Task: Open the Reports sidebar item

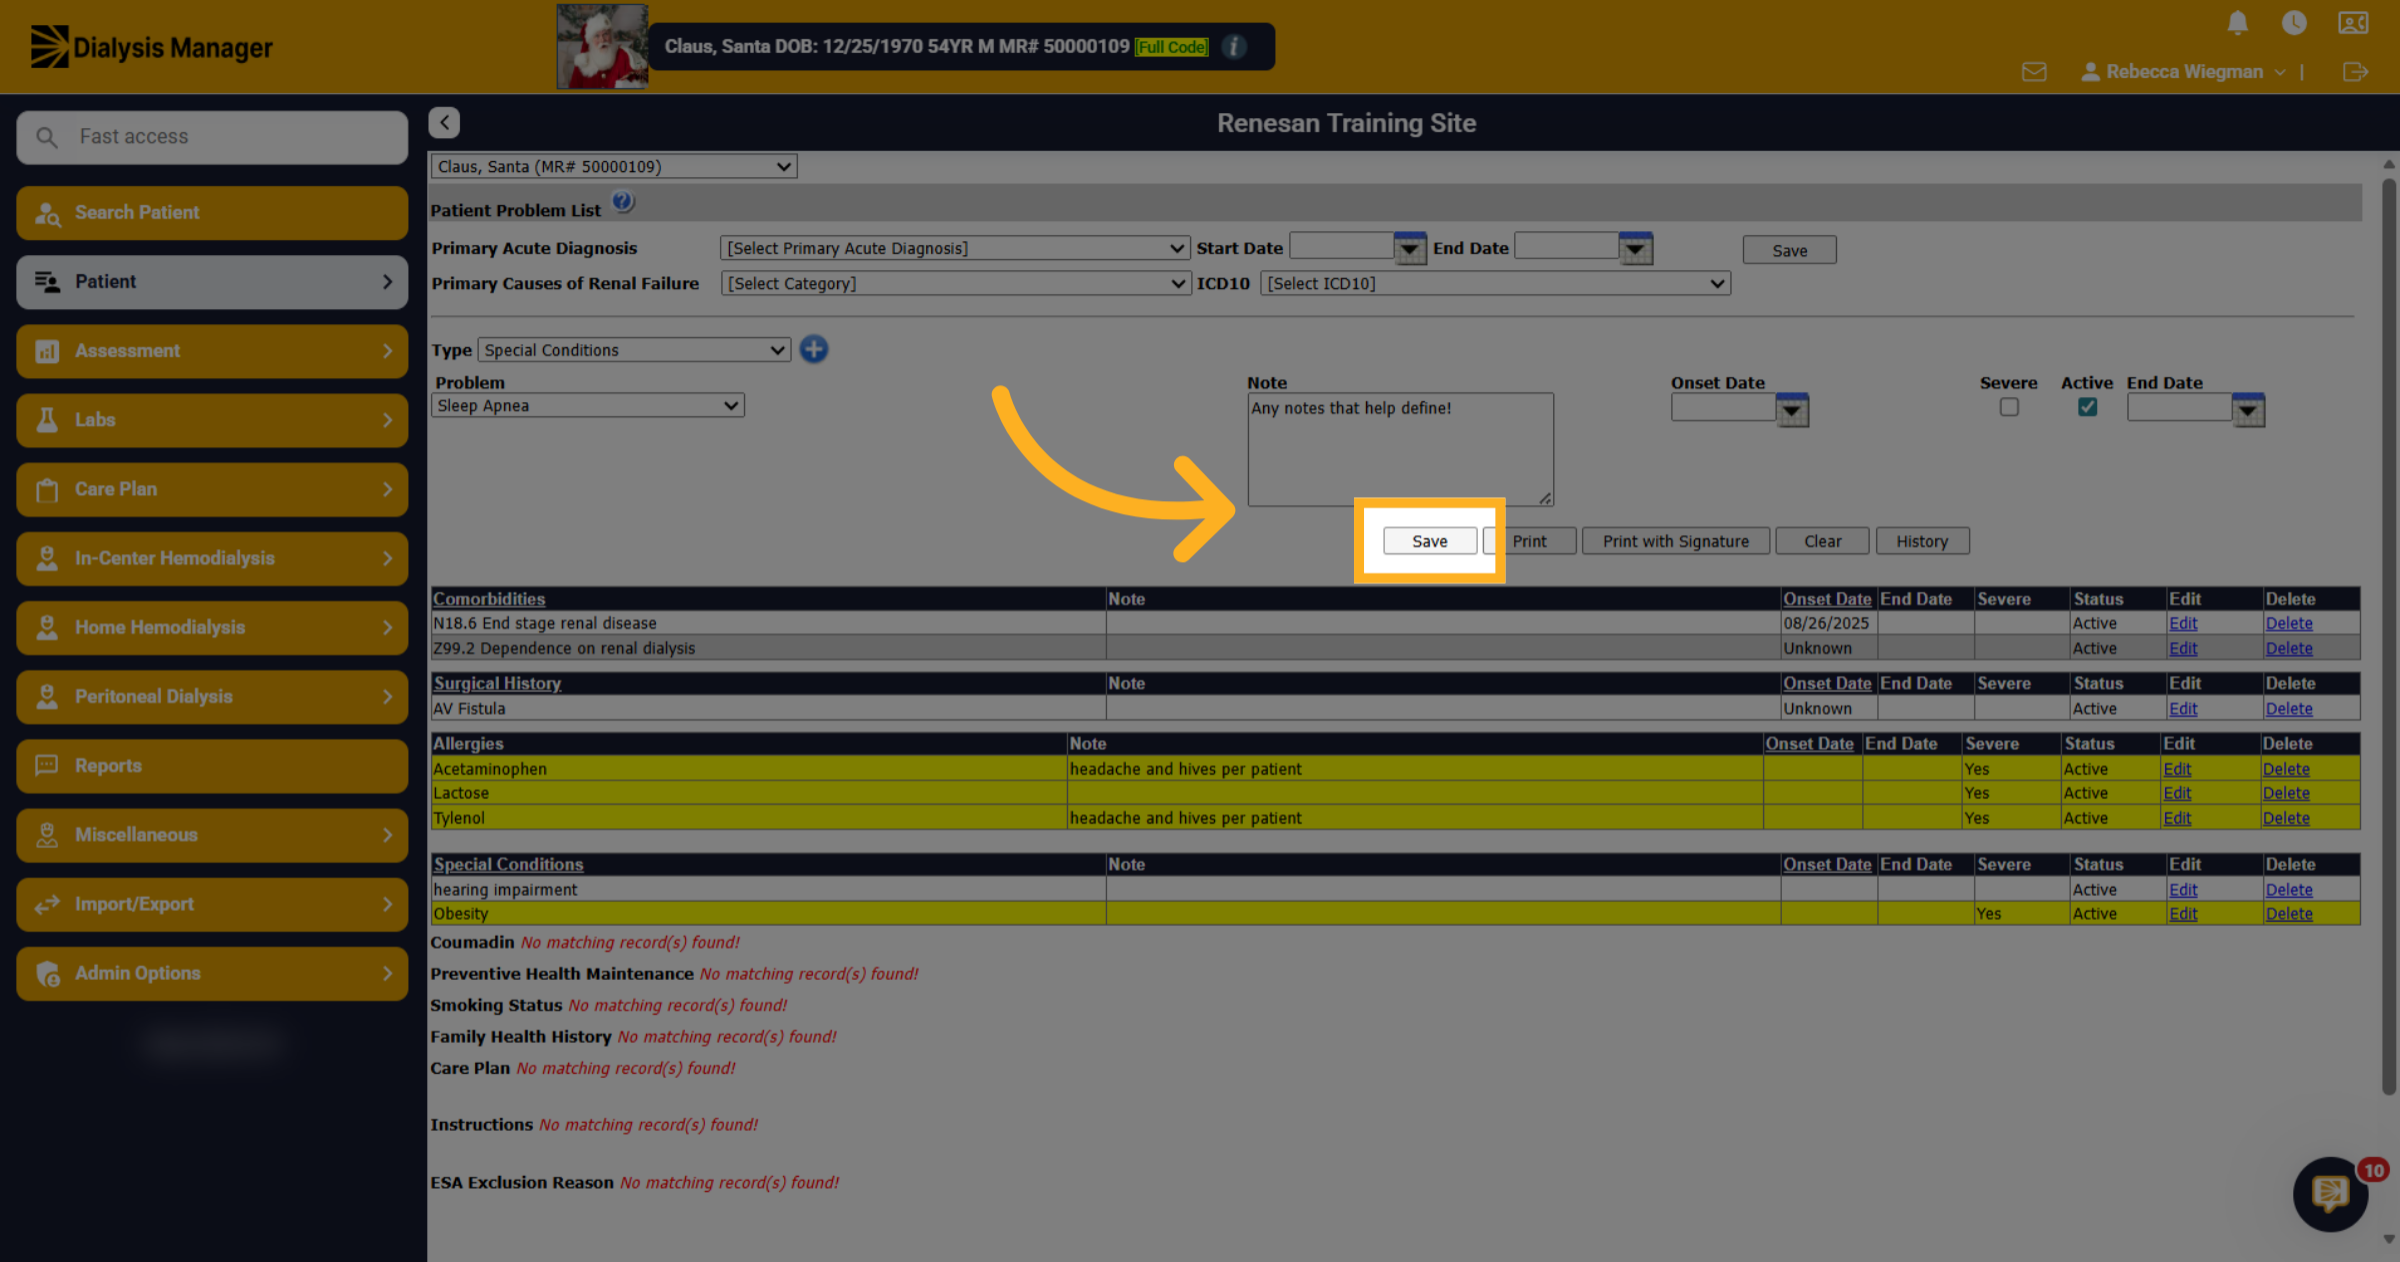Action: pos(212,766)
